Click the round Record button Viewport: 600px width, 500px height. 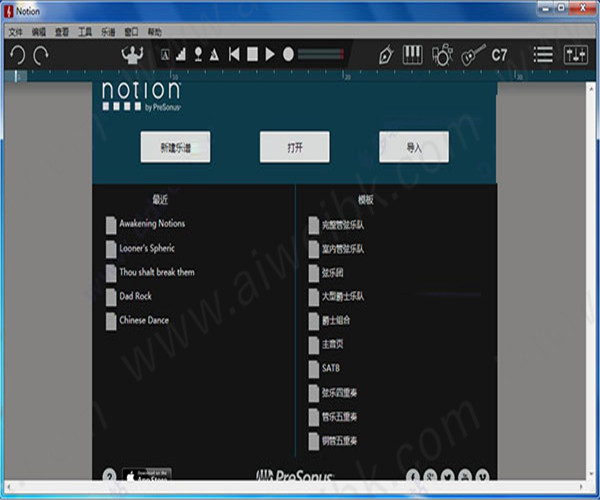coord(288,54)
